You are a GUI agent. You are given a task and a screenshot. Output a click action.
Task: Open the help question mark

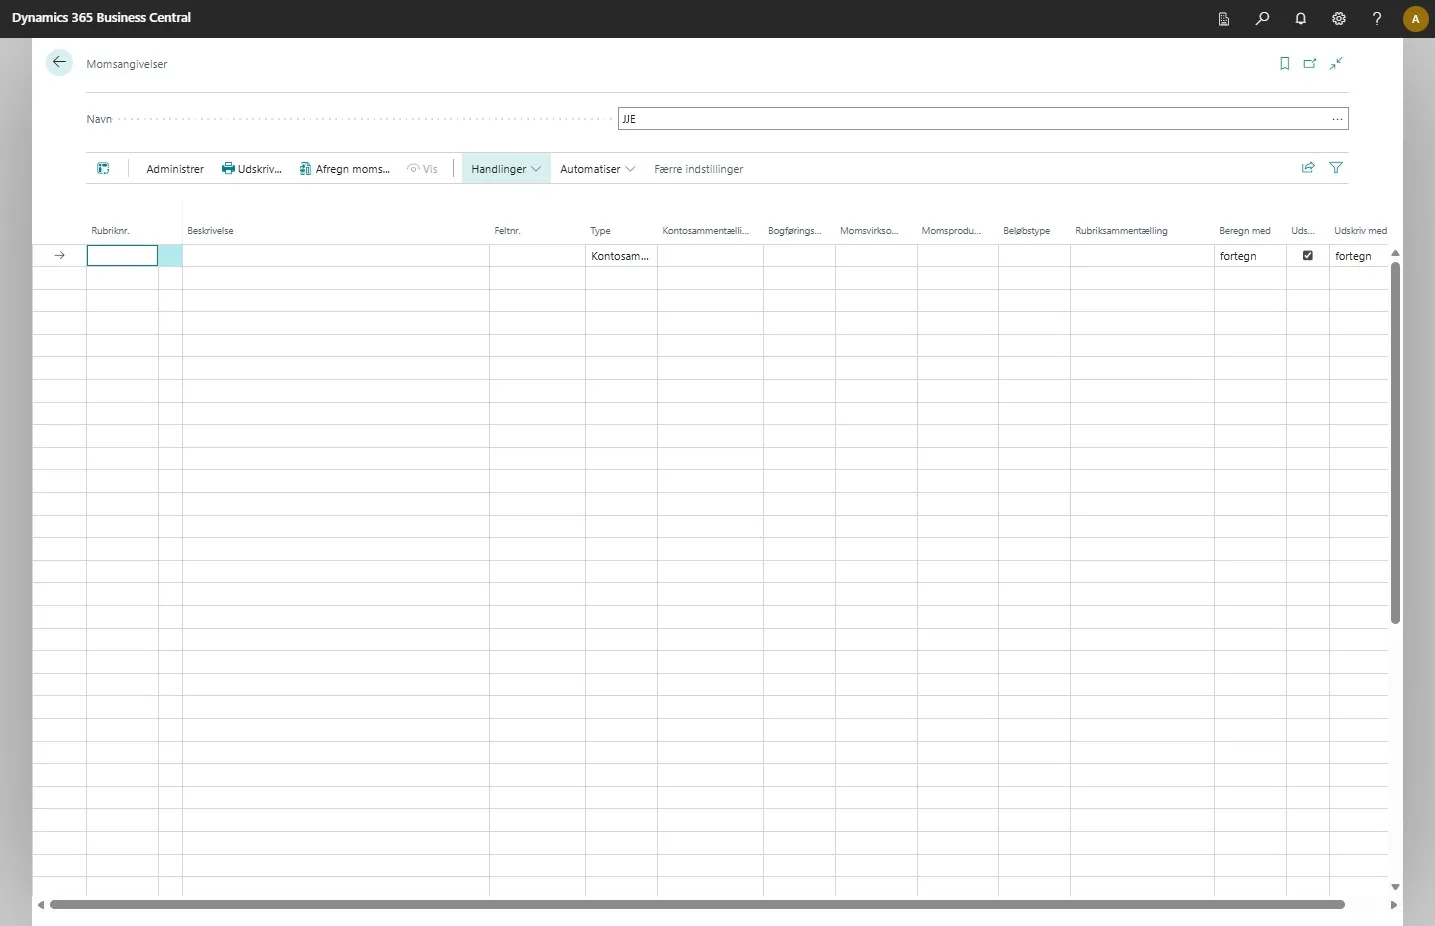tap(1377, 19)
